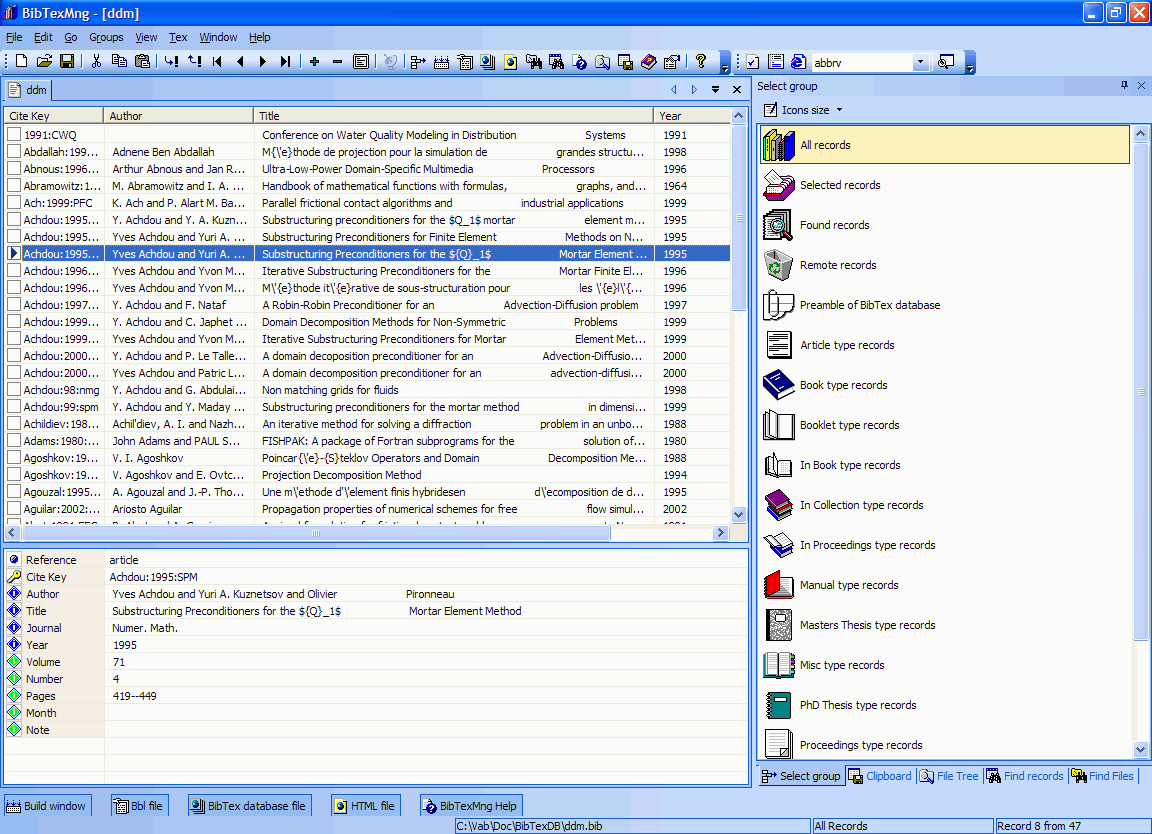Copy using the toolbar copy icon
Viewport: 1152px width, 834px height.
pyautogui.click(x=119, y=62)
